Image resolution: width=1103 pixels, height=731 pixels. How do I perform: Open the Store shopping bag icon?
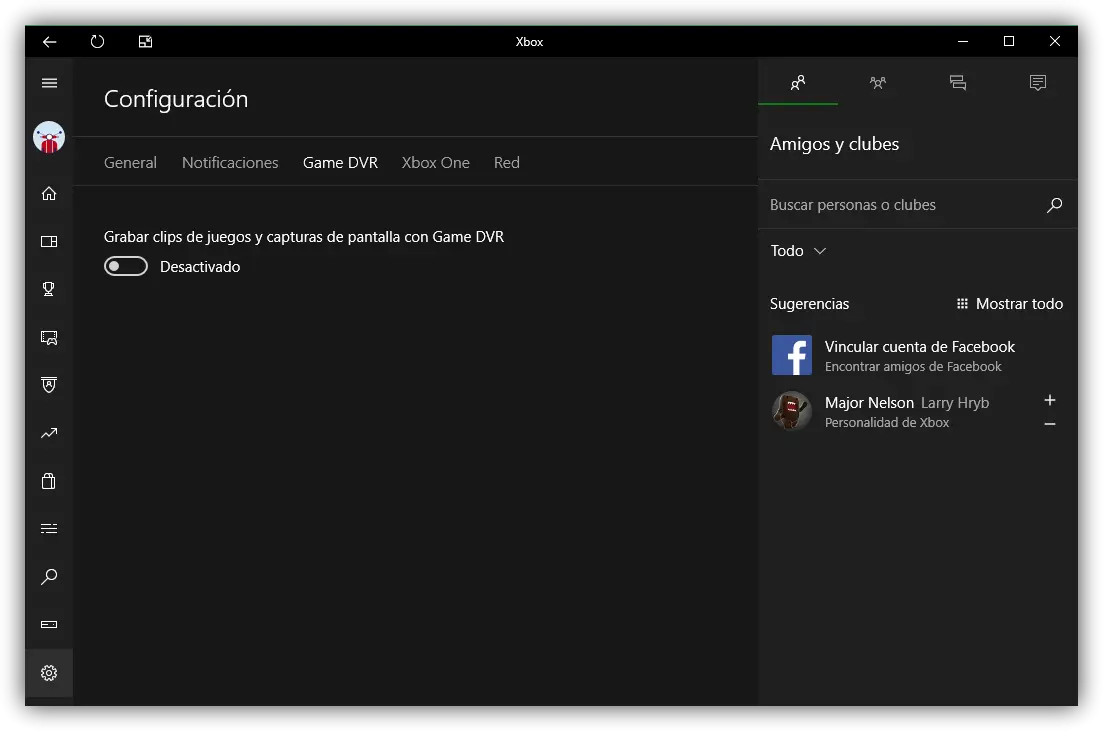tap(49, 481)
